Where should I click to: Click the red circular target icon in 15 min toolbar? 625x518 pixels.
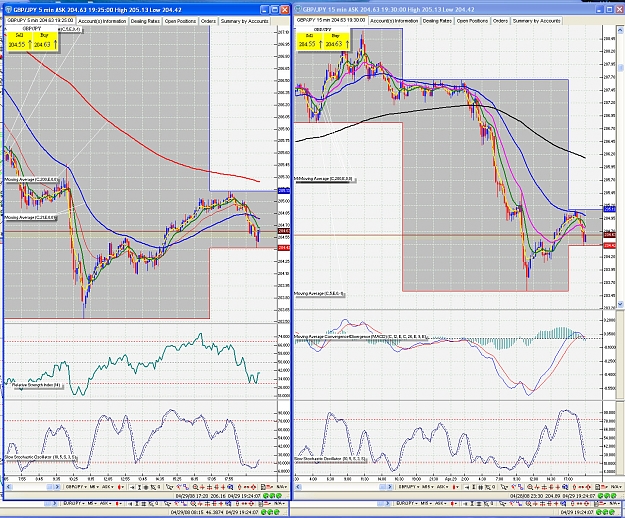click(588, 487)
